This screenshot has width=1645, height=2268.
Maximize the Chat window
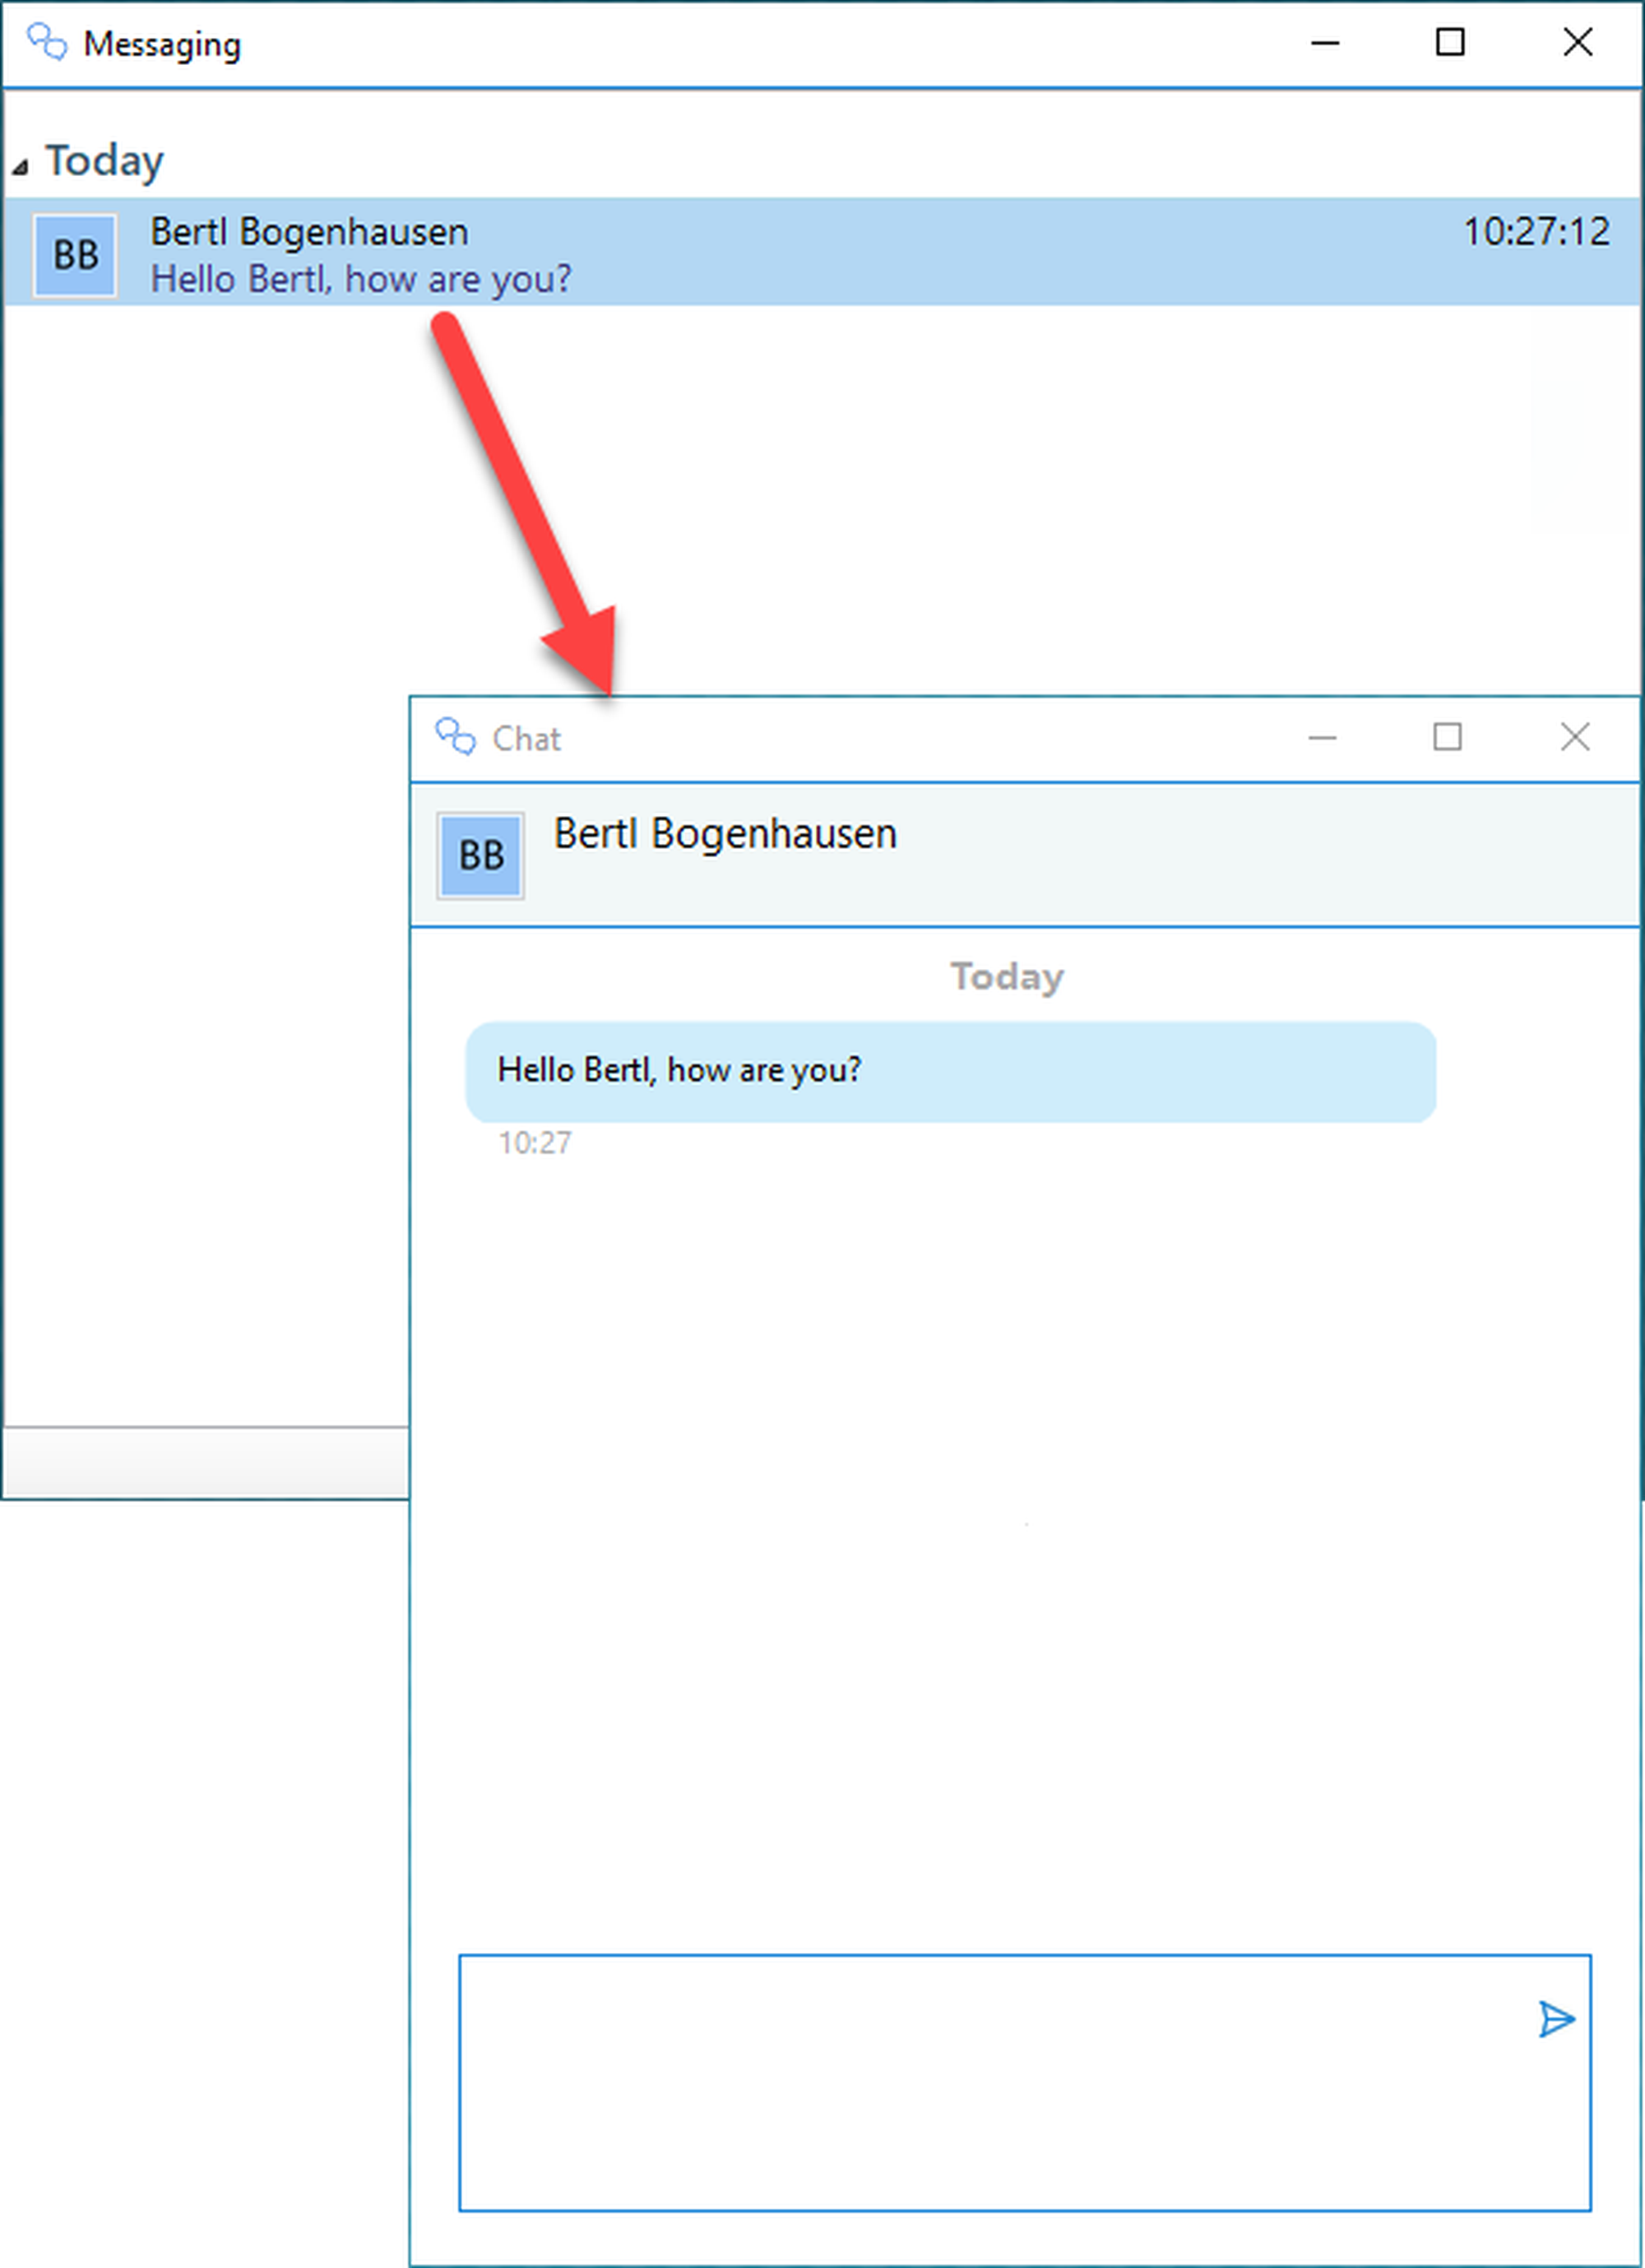click(x=1447, y=738)
